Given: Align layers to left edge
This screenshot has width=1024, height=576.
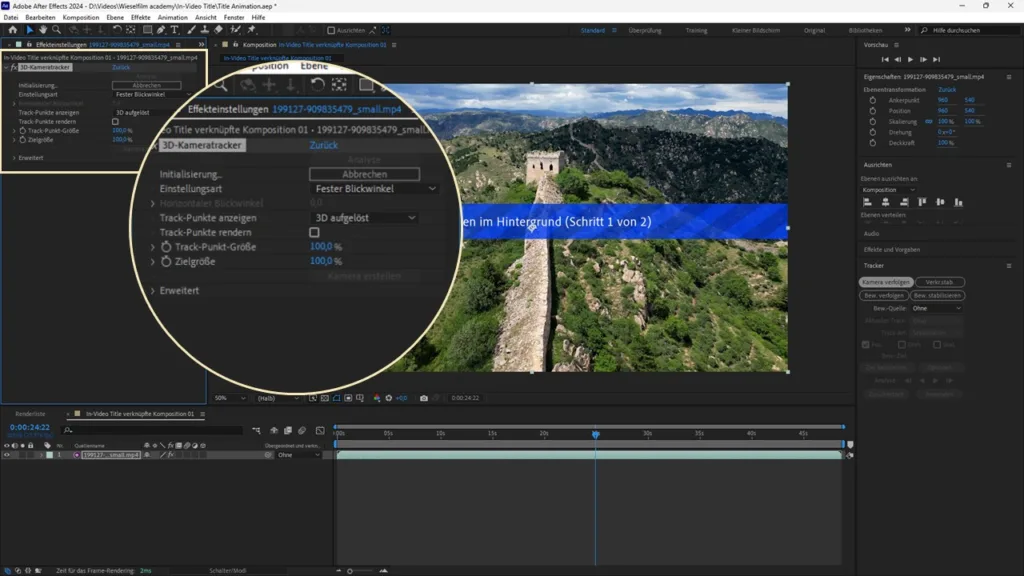Looking at the screenshot, I should [x=867, y=202].
